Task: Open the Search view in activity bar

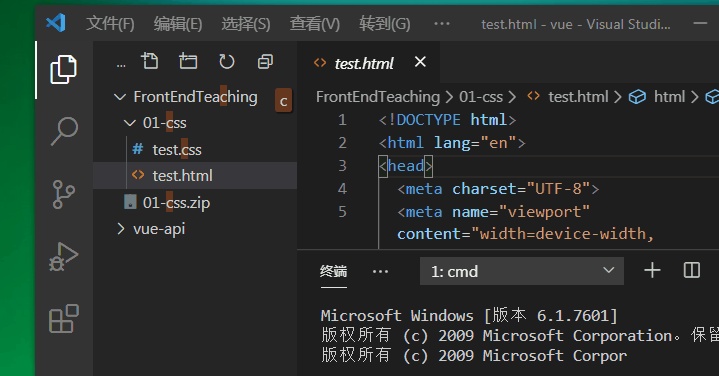Action: point(64,131)
